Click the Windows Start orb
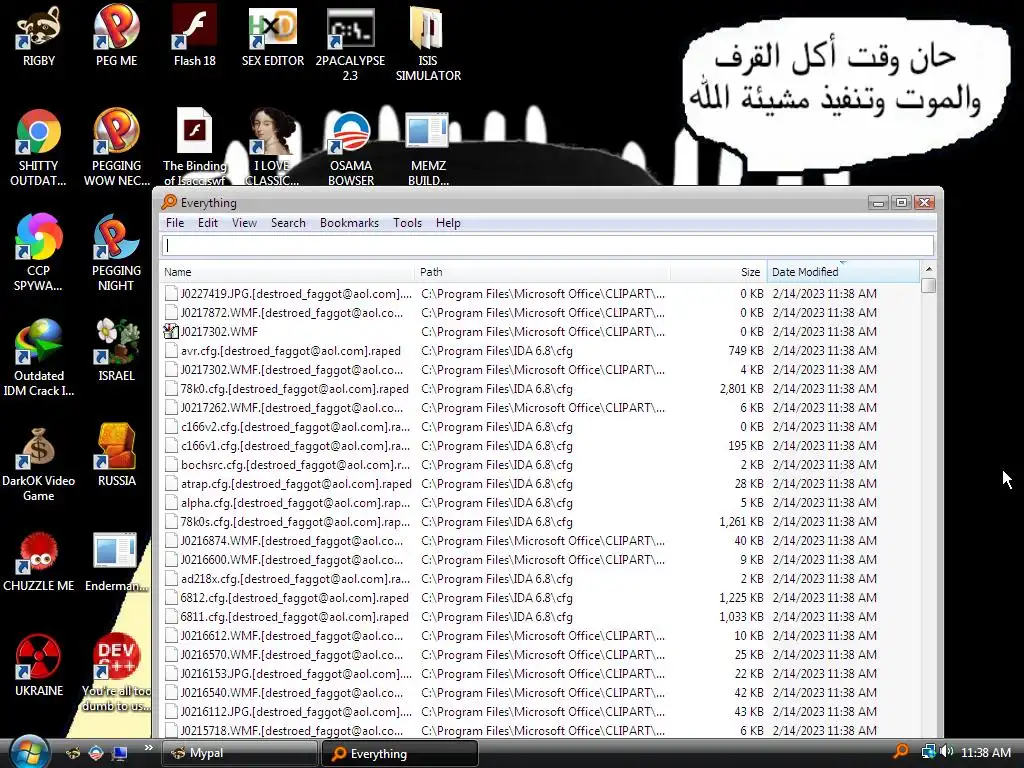Image resolution: width=1024 pixels, height=768 pixels. (x=29, y=752)
